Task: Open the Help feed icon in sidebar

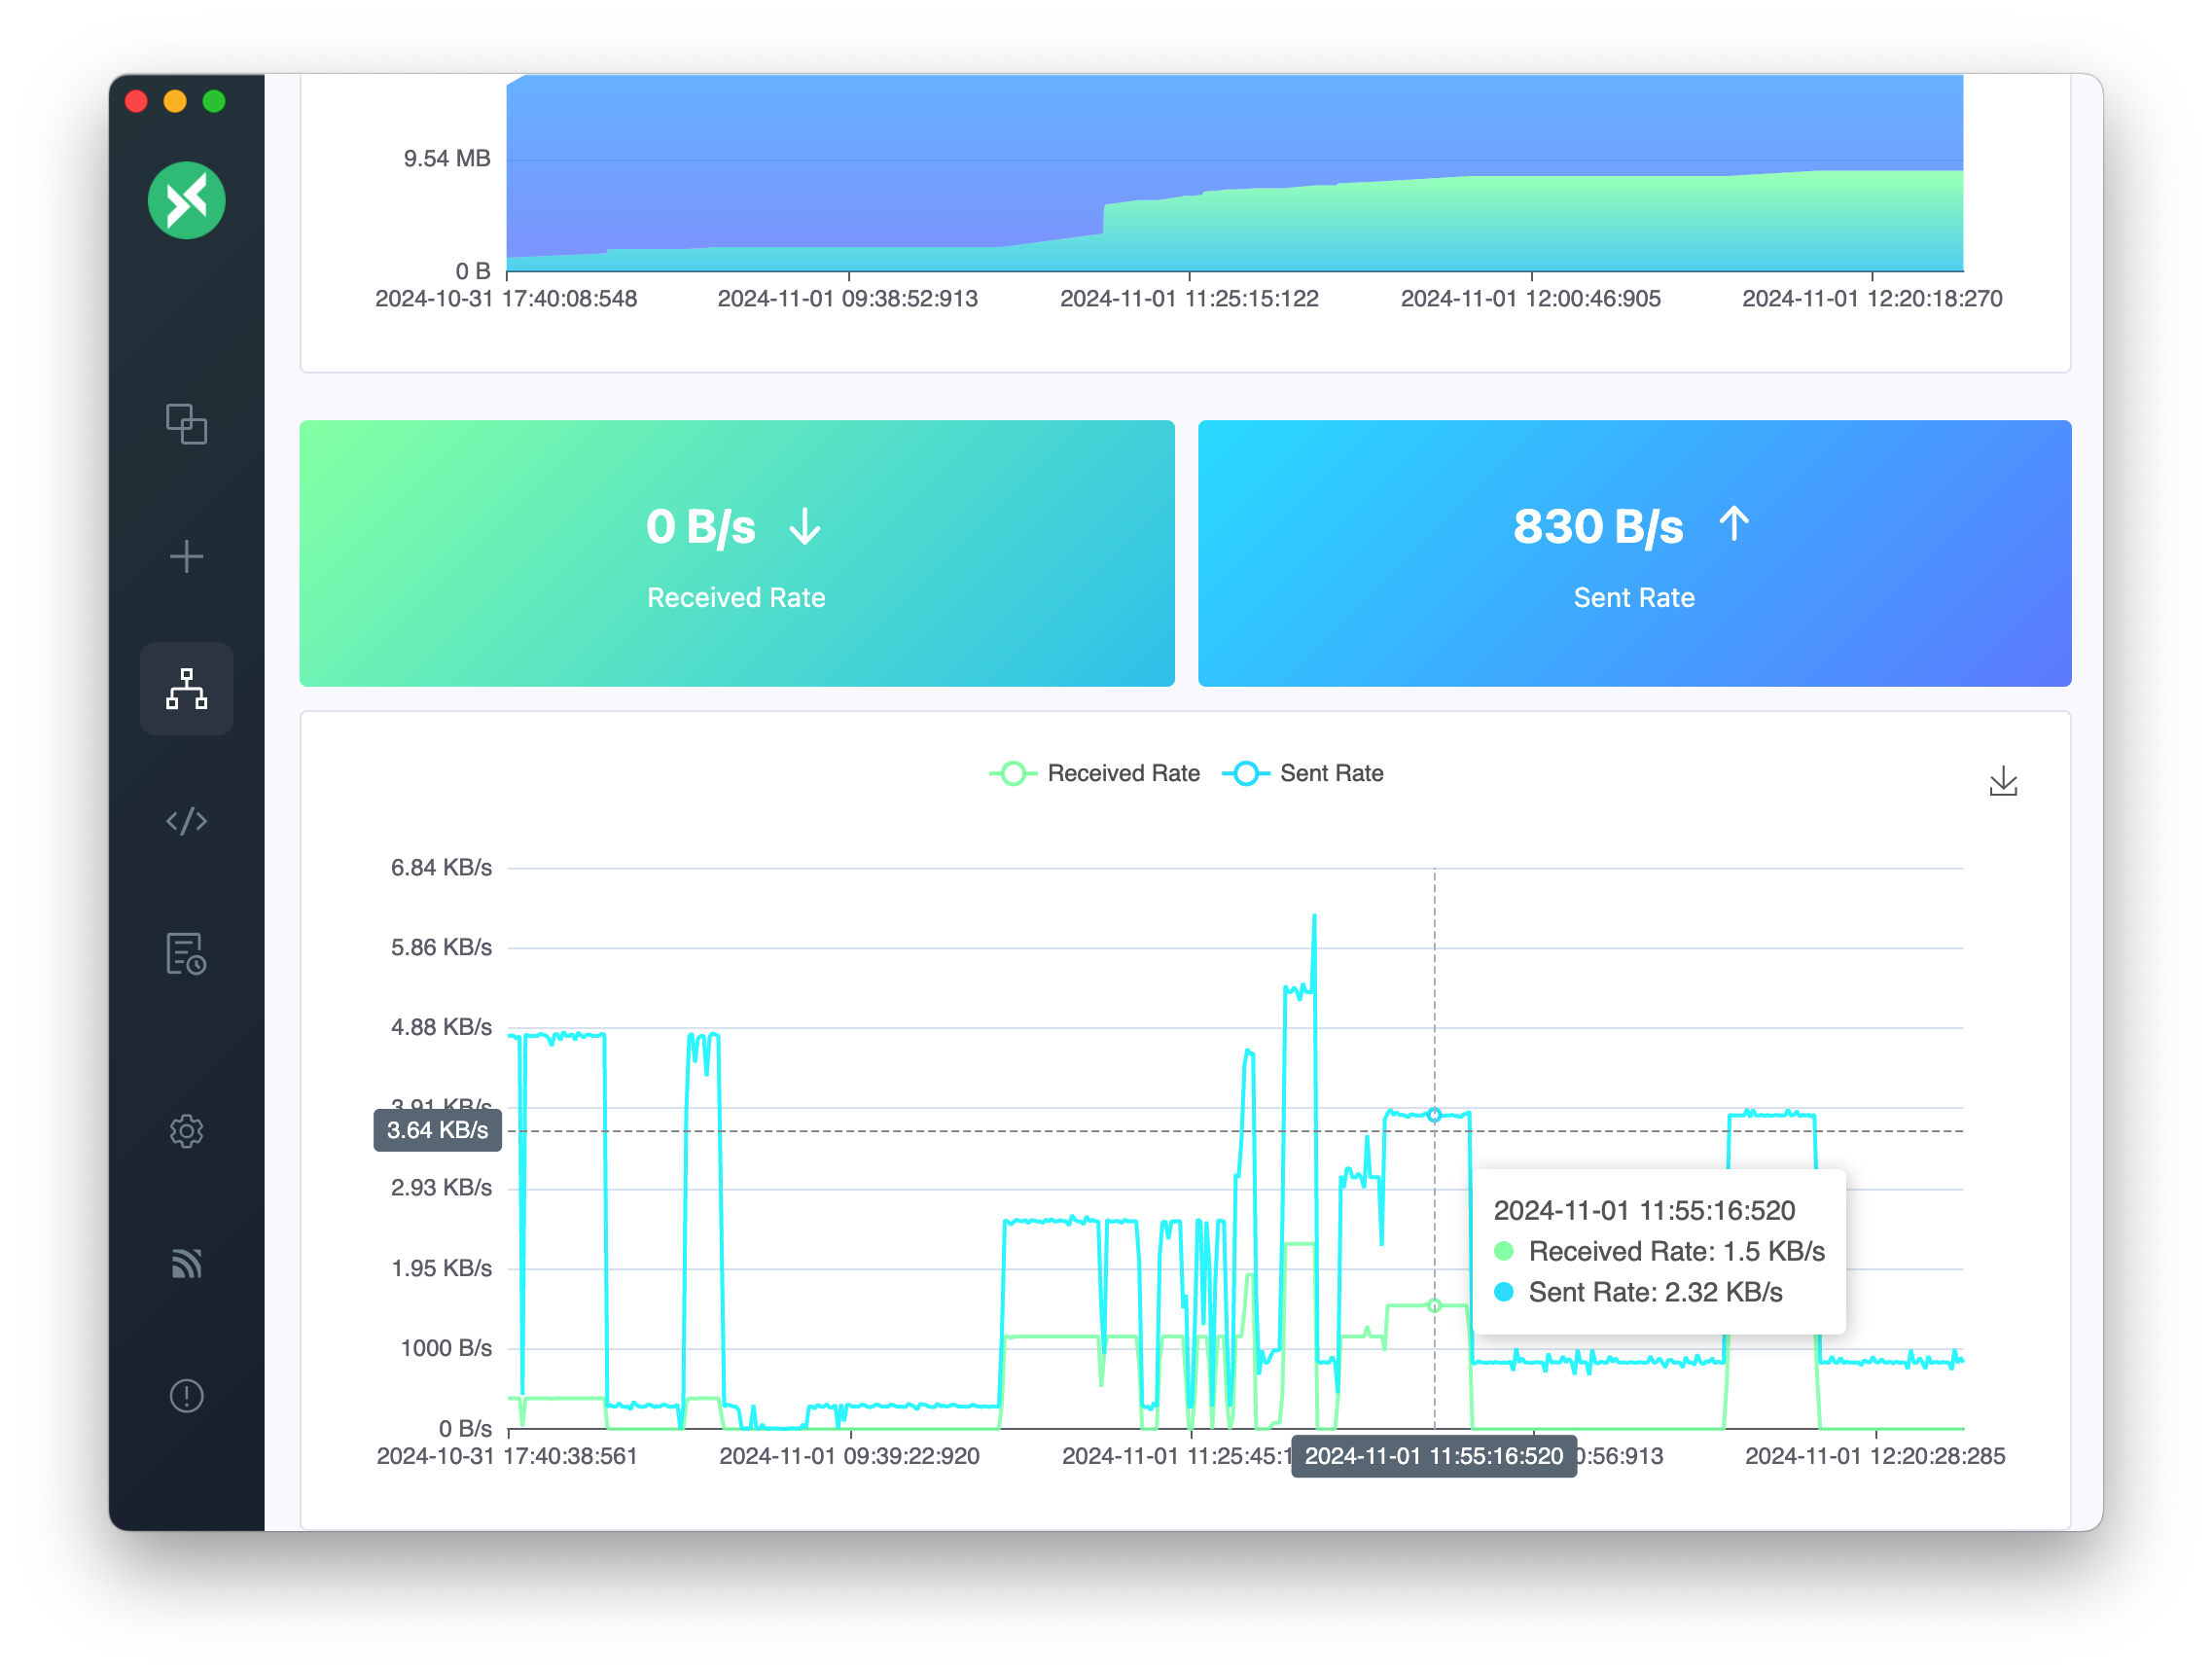Action: click(187, 1264)
